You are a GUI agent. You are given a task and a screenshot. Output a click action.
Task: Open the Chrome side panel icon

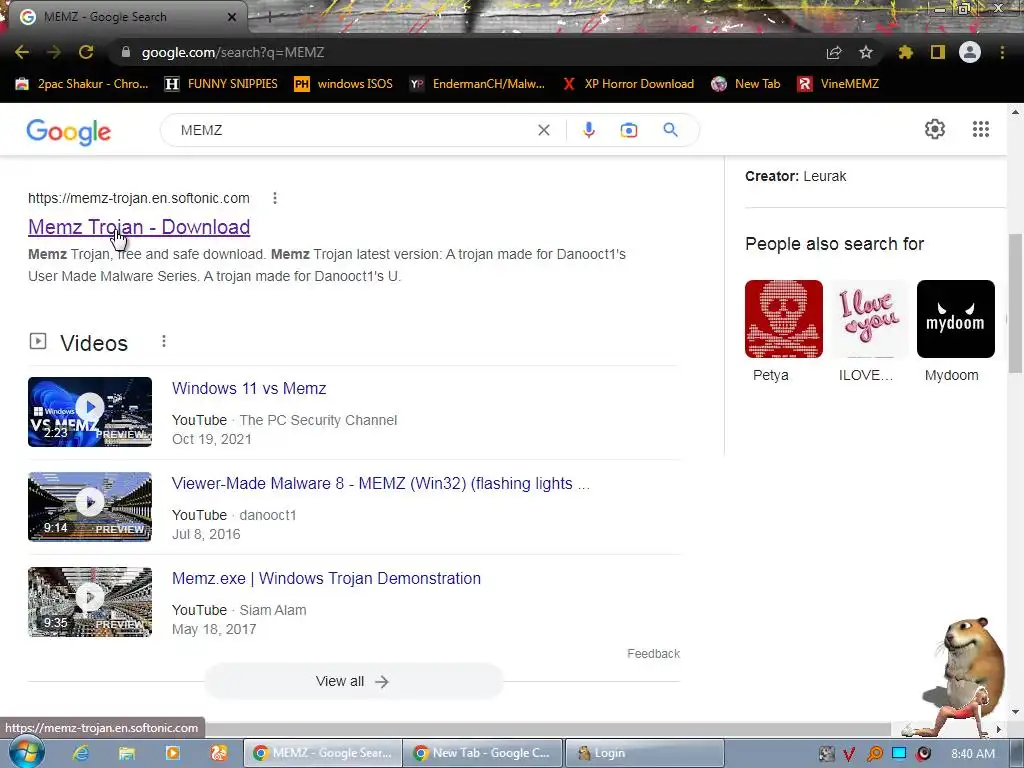938,52
